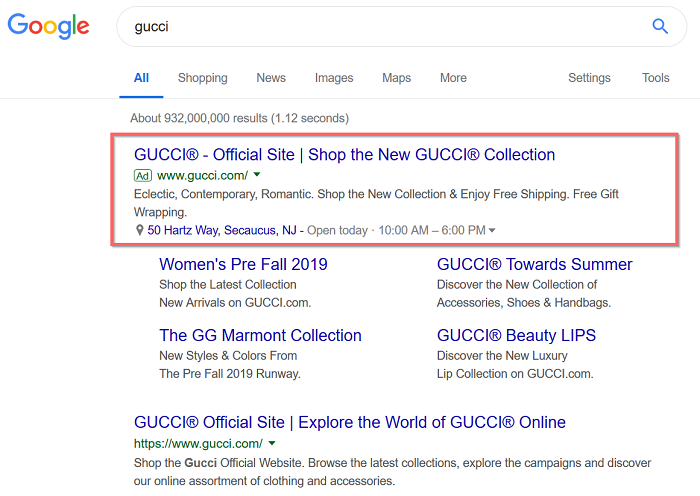Click the 50 Hartz Way, Secaucus address link
Screen dimensions: 700x496
(222, 230)
